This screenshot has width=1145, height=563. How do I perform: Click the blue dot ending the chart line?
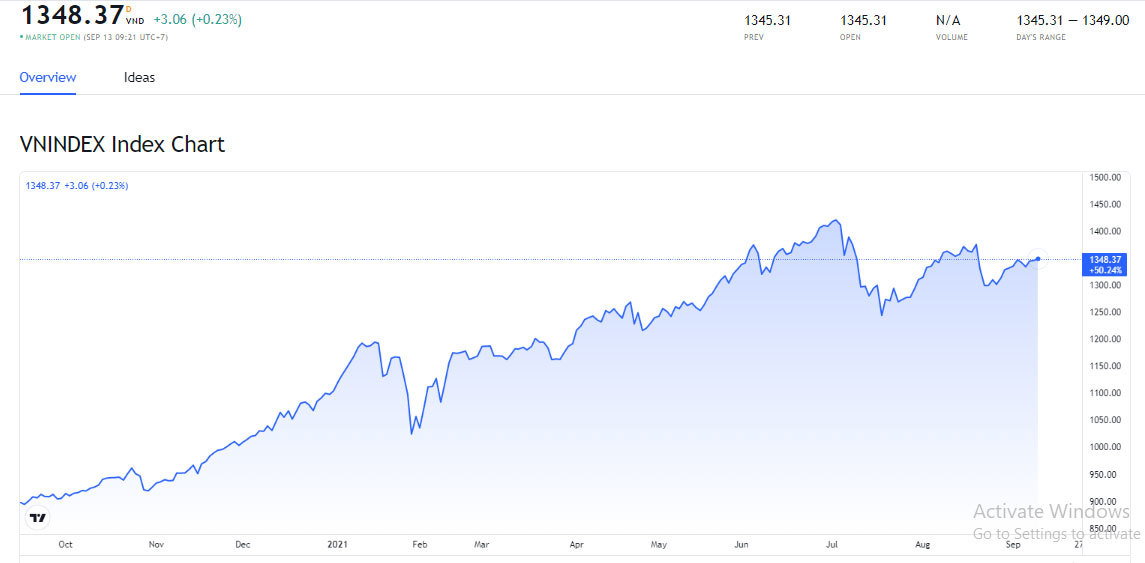point(1038,259)
